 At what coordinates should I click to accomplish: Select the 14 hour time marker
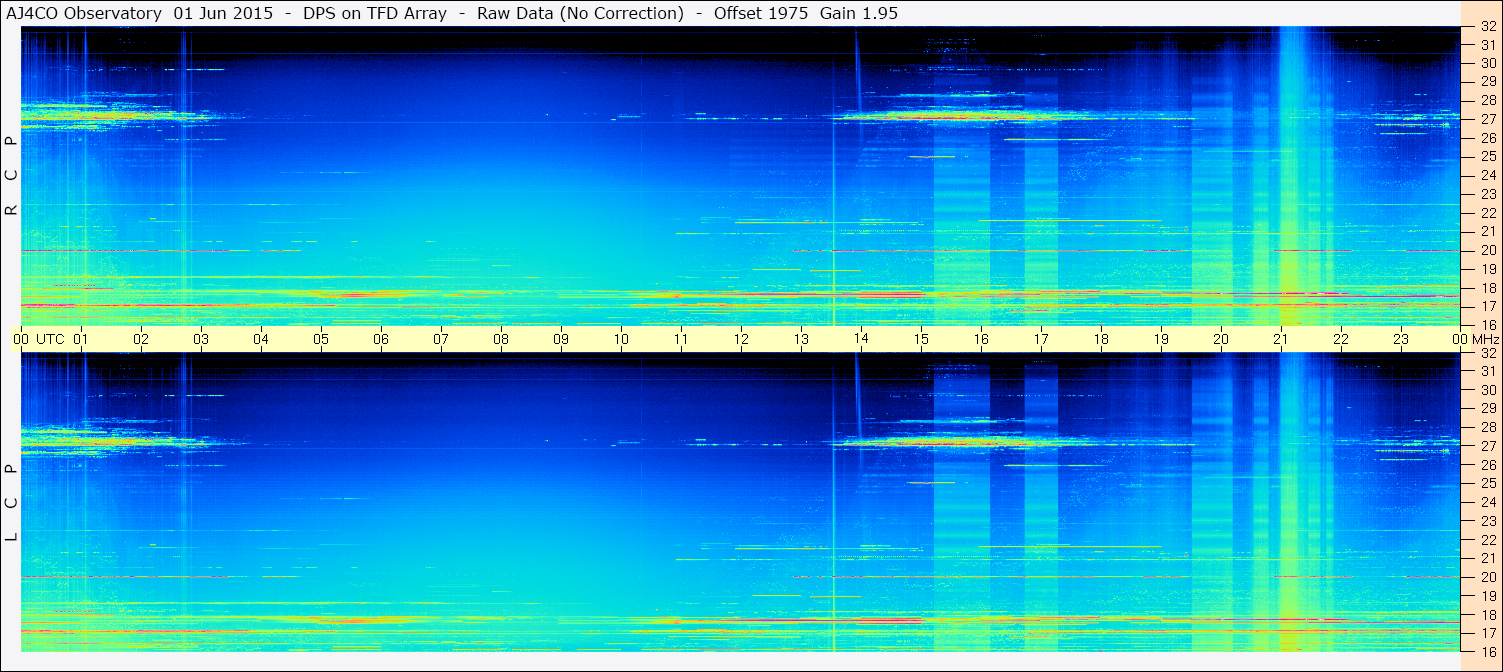861,339
